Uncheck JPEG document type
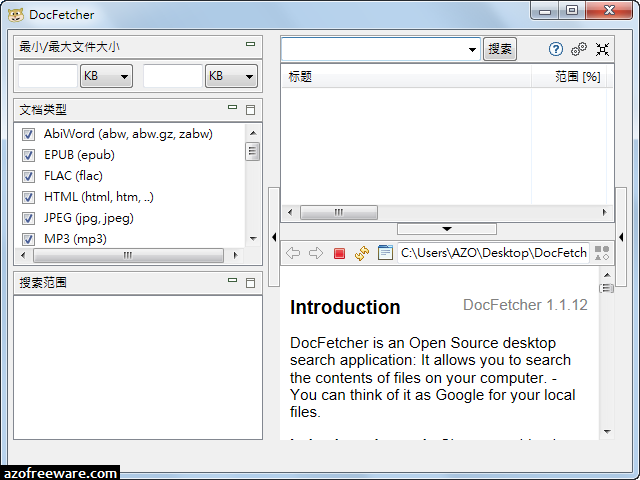This screenshot has height=480, width=640. tap(28, 218)
